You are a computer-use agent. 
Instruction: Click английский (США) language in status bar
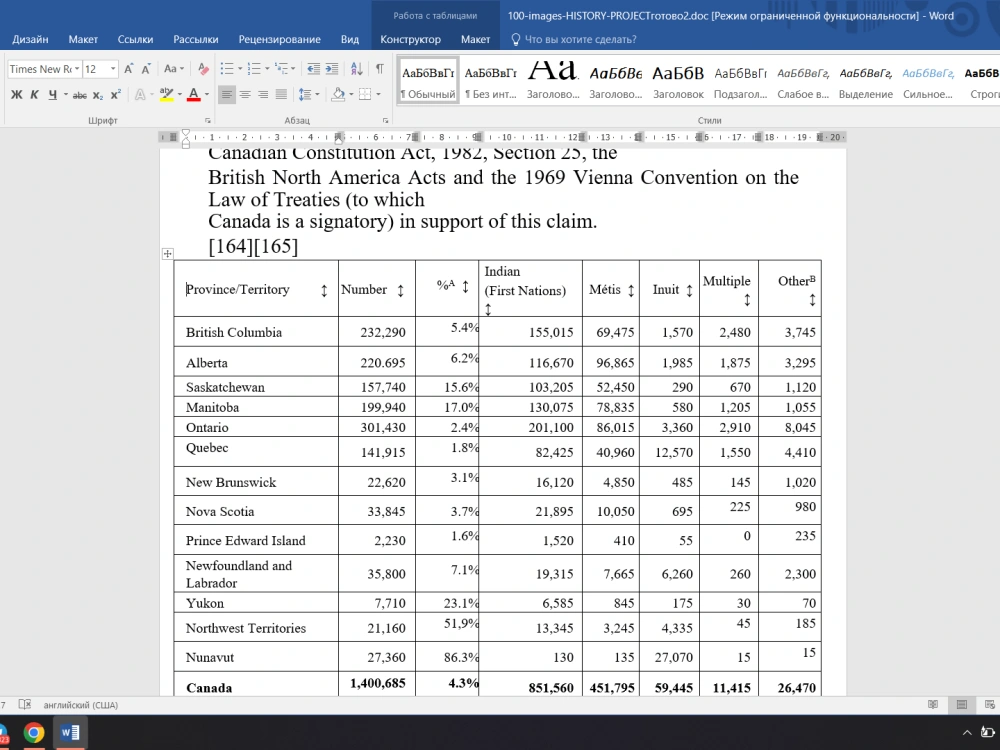[x=80, y=705]
